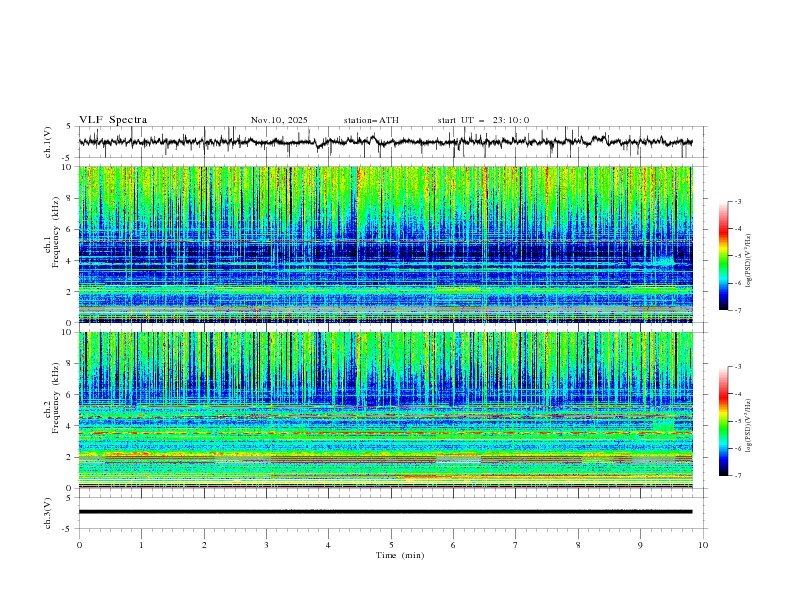Viewport: 792px width, 612px height.
Task: Click time axis tick label '2'
Action: point(204,545)
